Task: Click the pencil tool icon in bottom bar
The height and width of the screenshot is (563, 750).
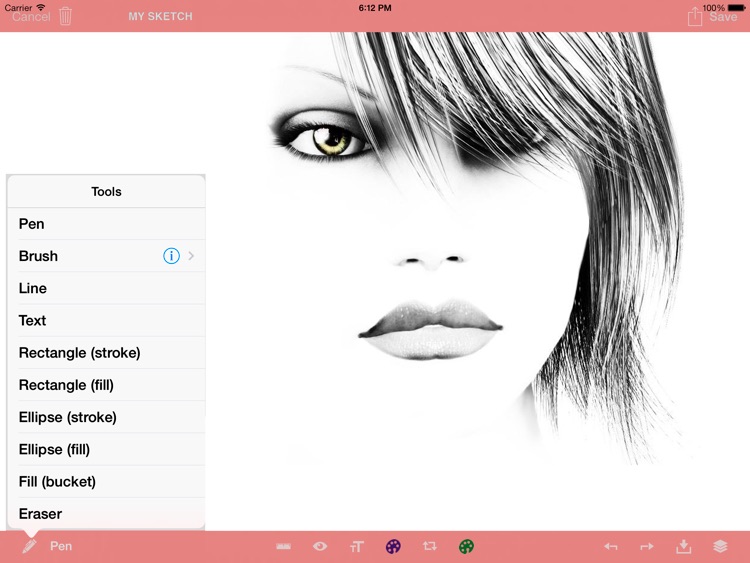Action: pyautogui.click(x=29, y=546)
